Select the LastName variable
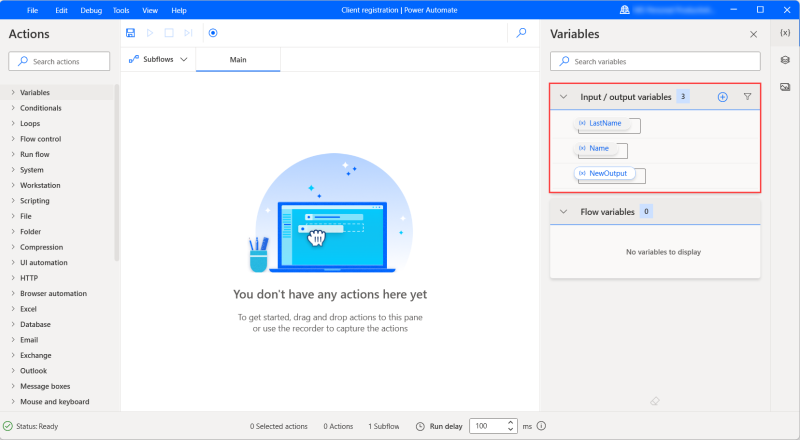This screenshot has width=800, height=440. (601, 123)
